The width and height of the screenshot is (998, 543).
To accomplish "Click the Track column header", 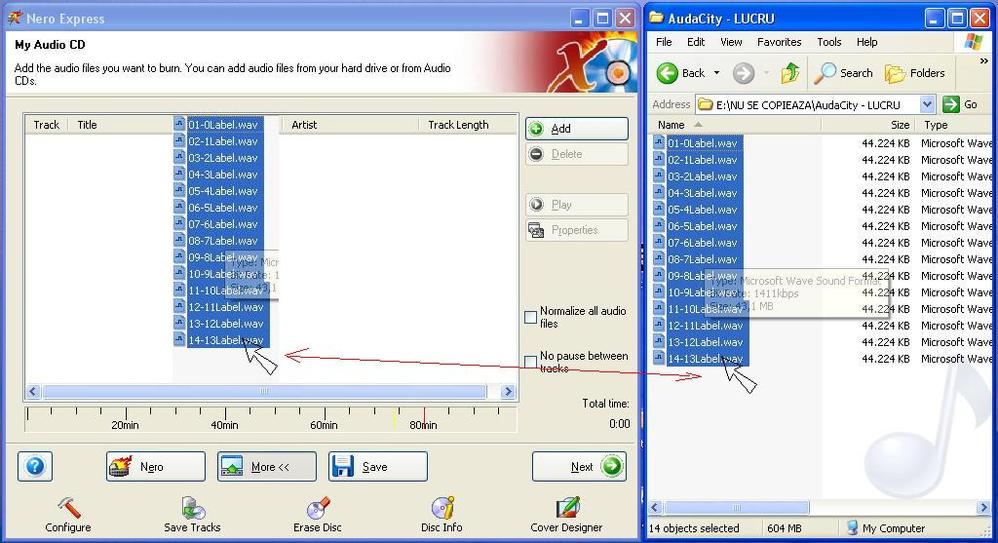I will pos(46,125).
